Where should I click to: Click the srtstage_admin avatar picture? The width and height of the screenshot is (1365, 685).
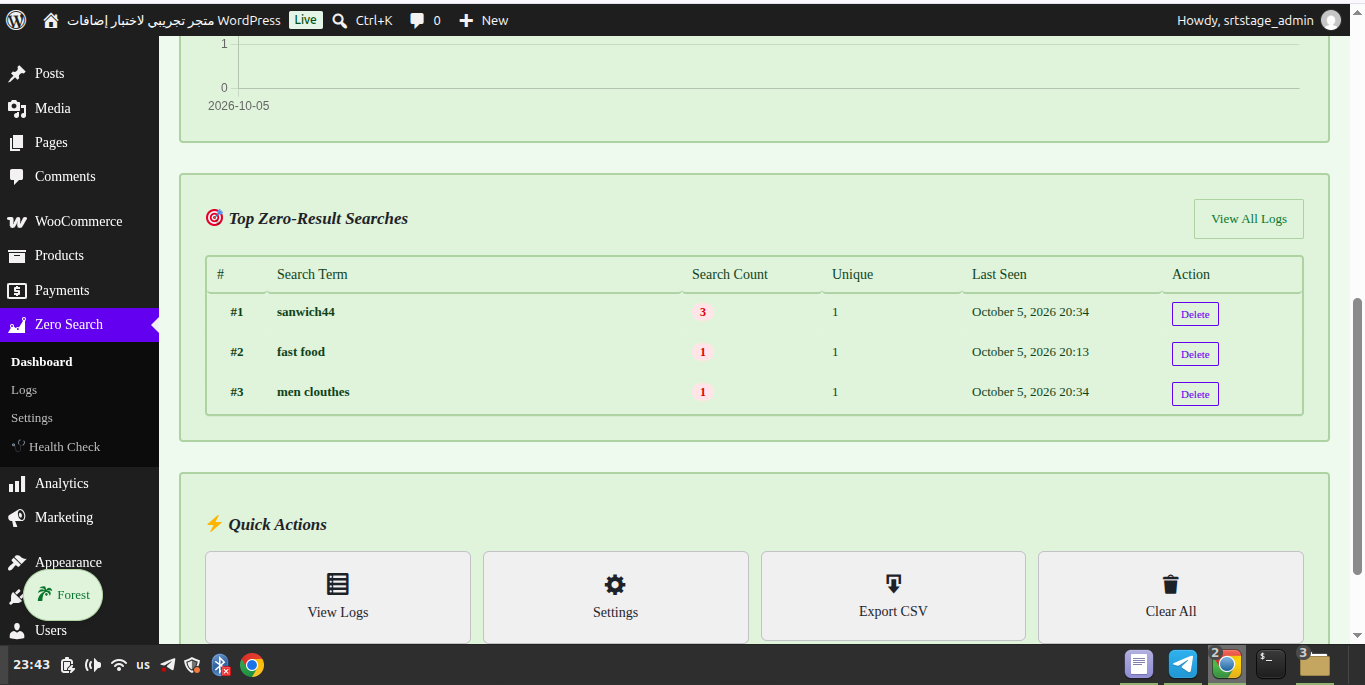tap(1330, 20)
